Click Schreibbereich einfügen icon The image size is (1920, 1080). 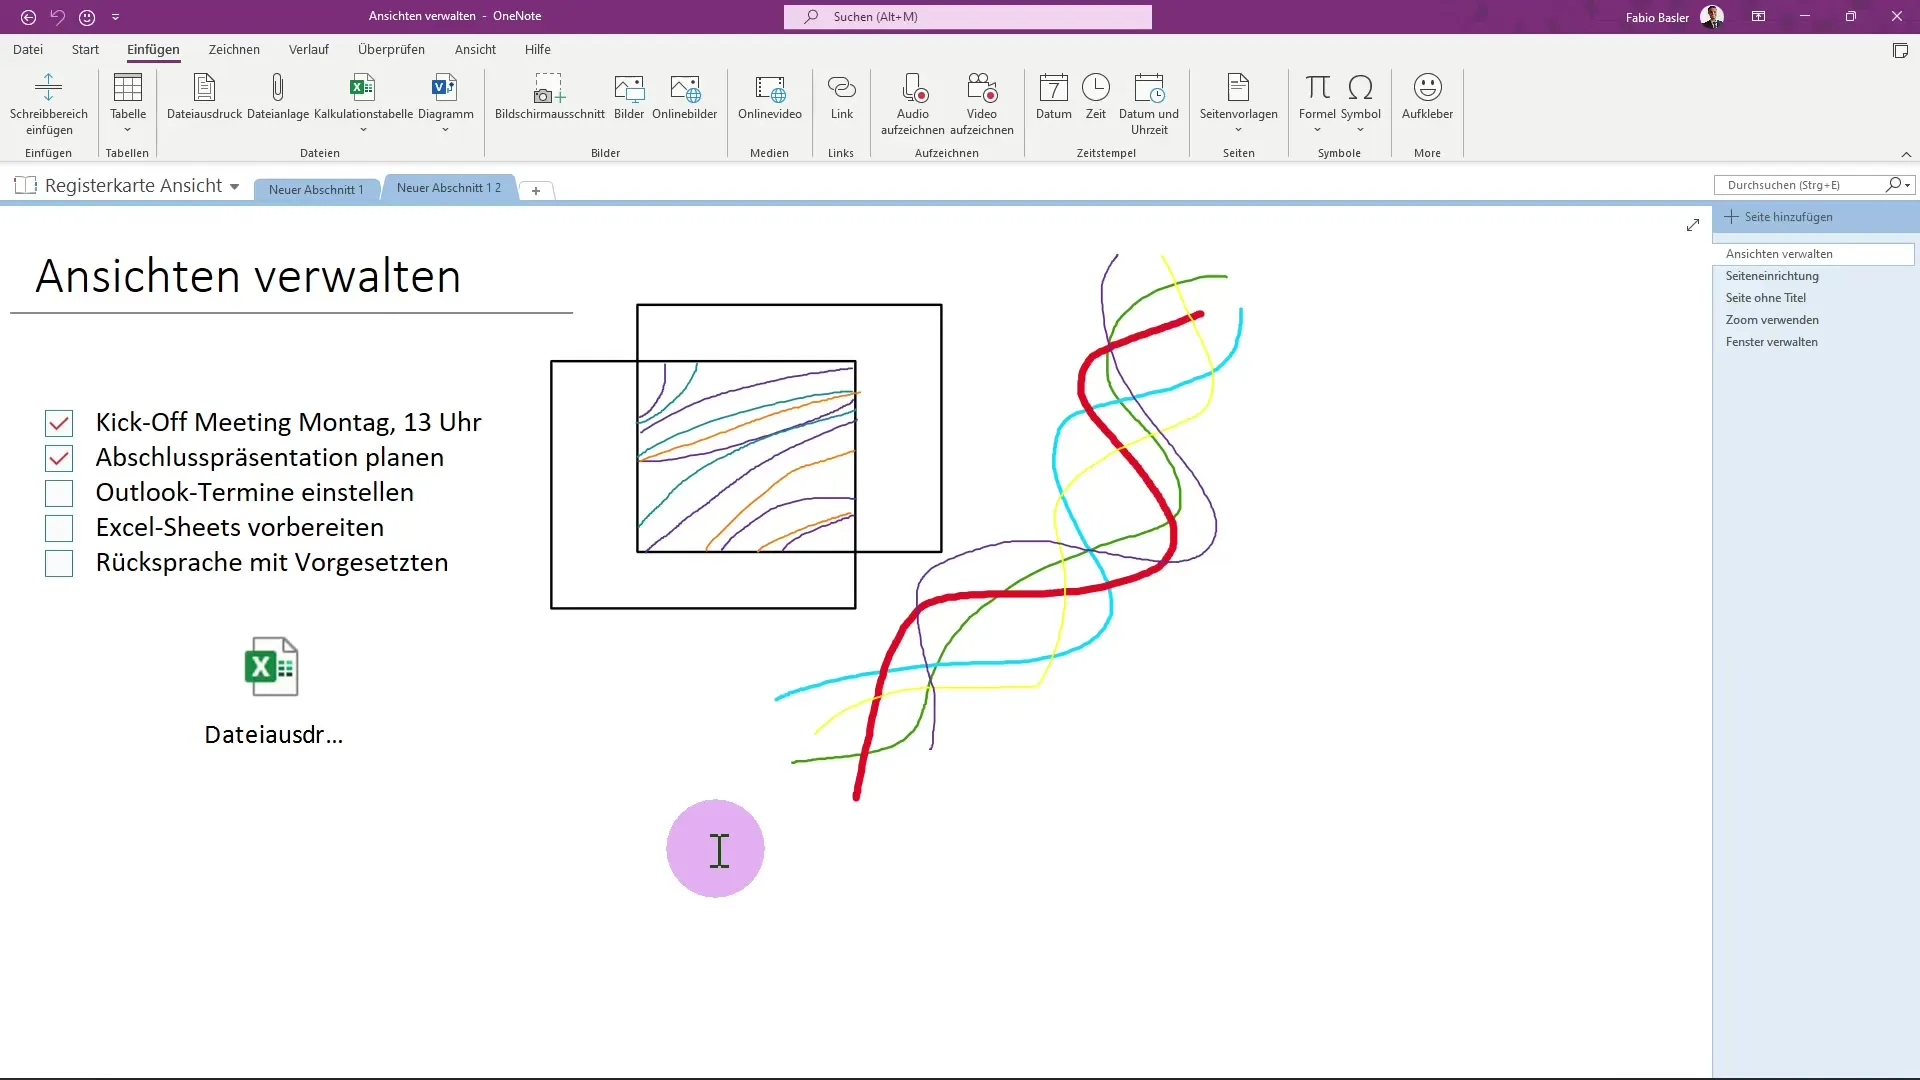point(48,88)
